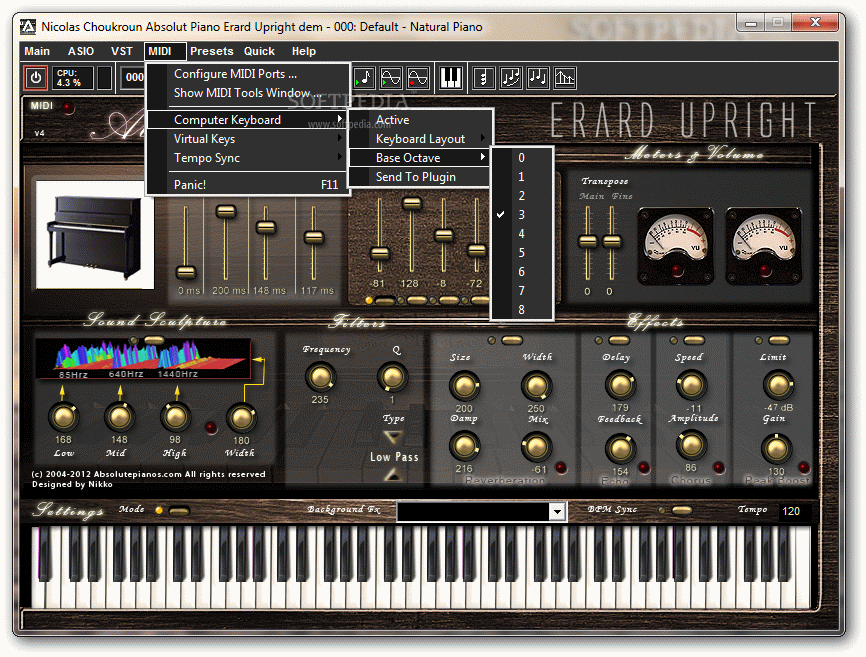866x657 pixels.
Task: Click the Frequency knob showing 235
Action: [x=320, y=377]
